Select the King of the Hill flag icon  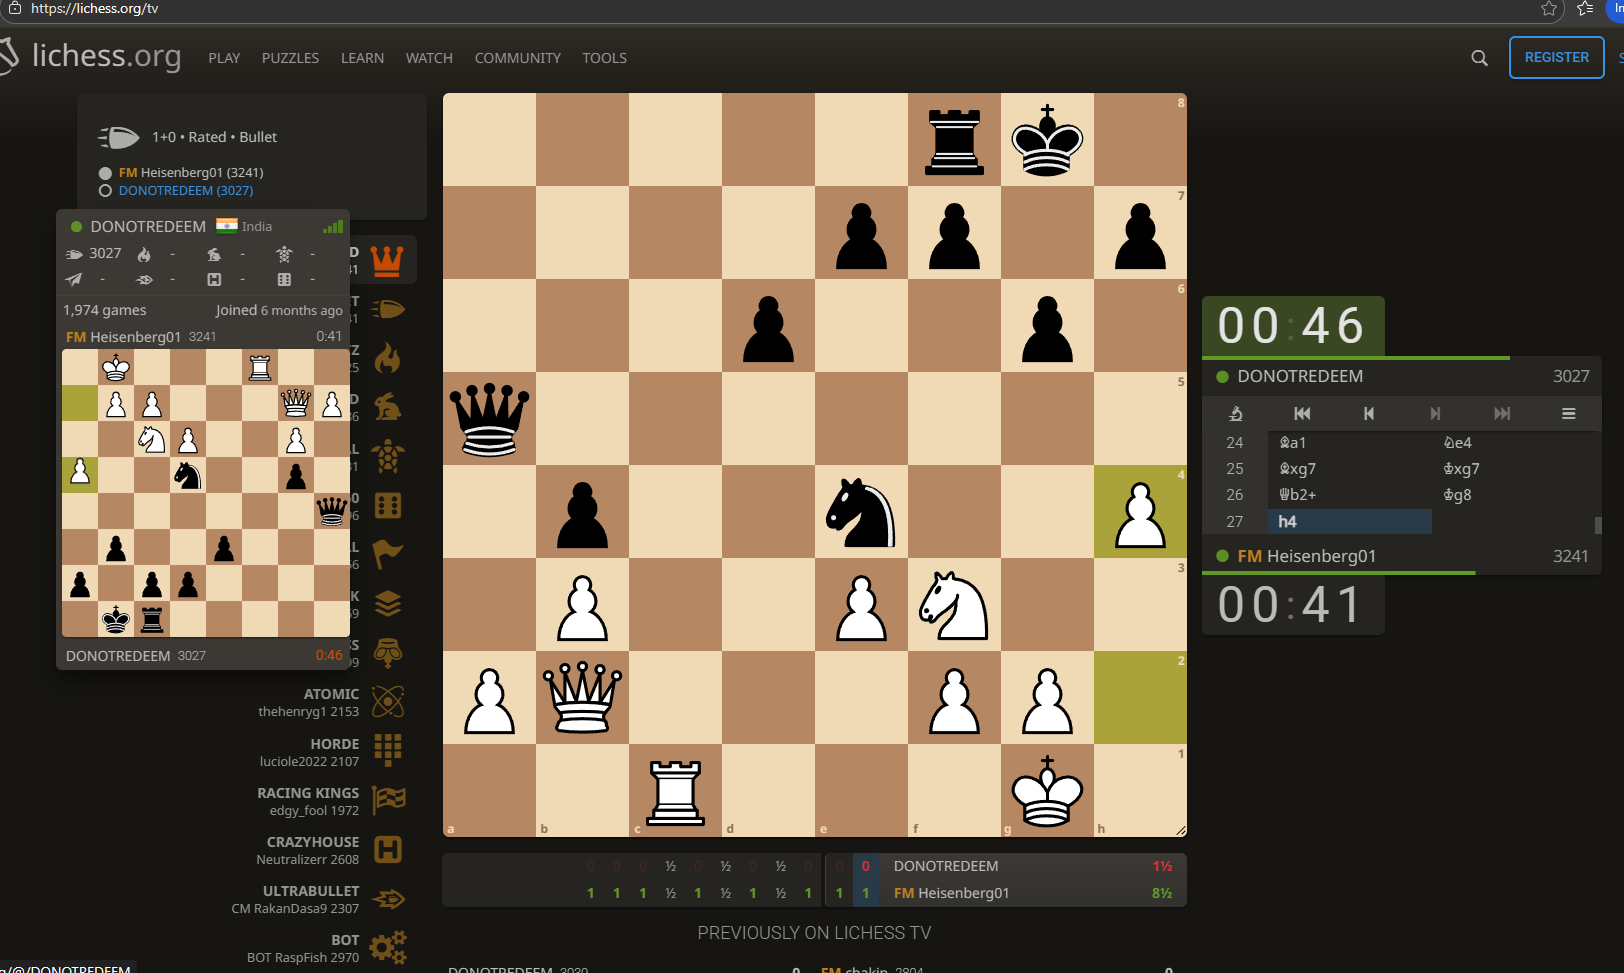(x=388, y=554)
